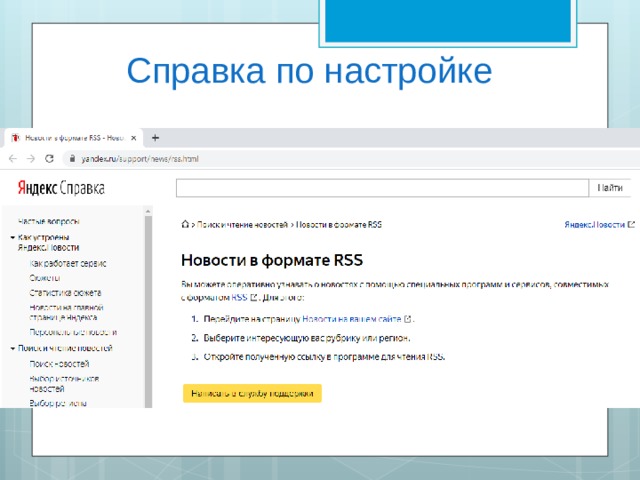Select the Новости в формате RSS tab

coord(73,138)
